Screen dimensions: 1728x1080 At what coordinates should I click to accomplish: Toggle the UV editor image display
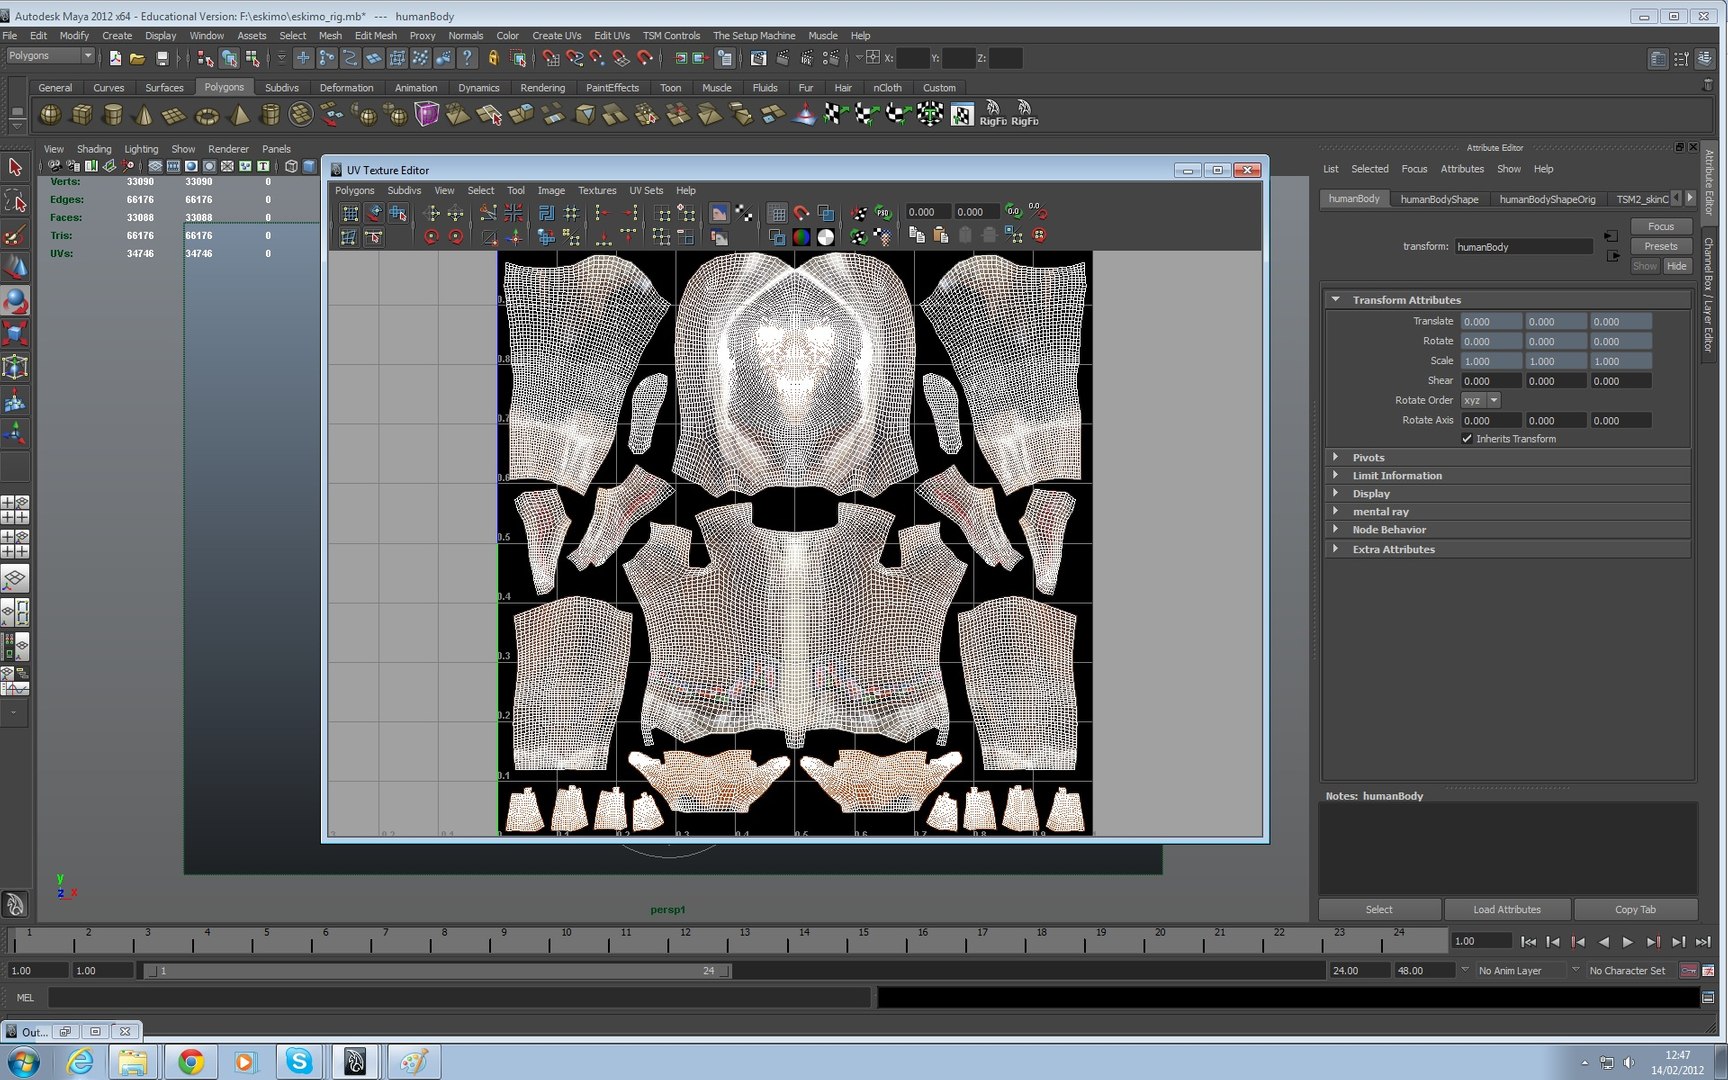pos(719,213)
